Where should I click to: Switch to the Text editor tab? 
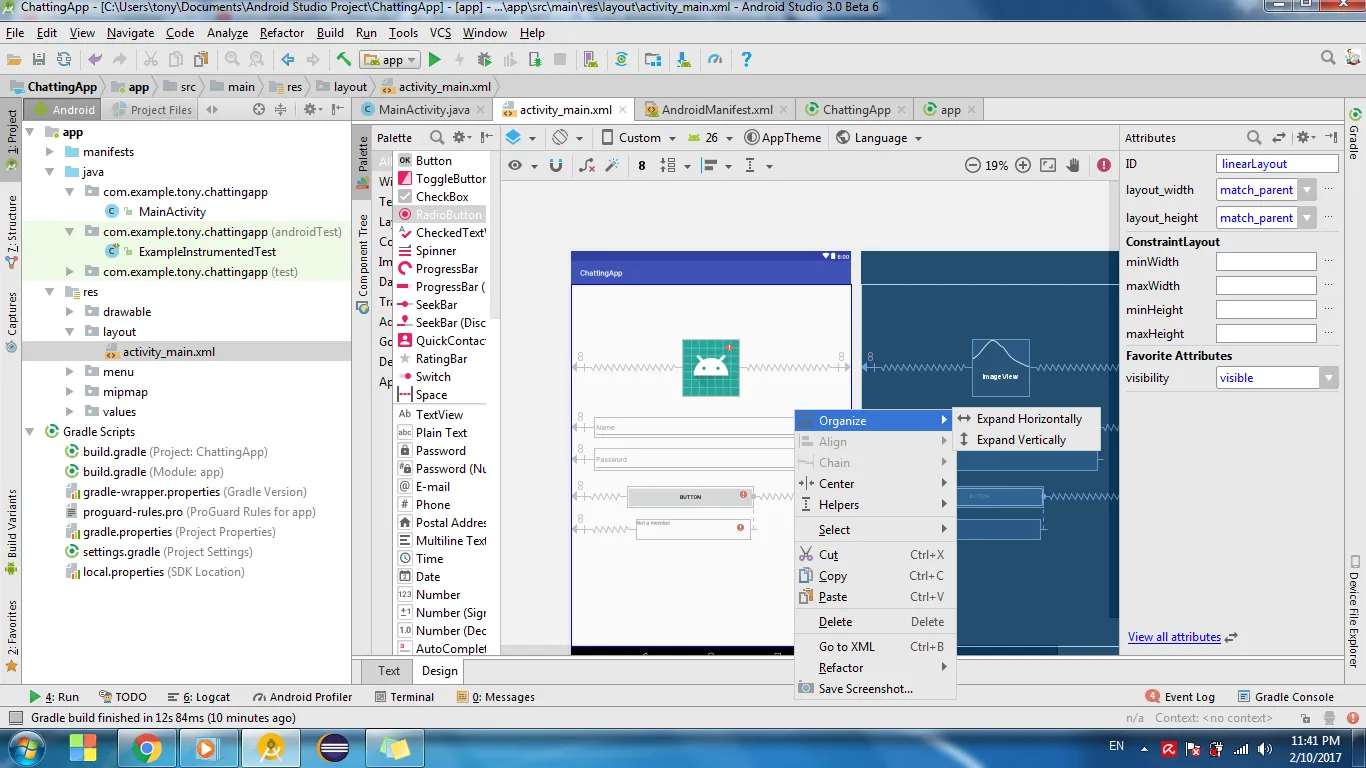pos(389,671)
